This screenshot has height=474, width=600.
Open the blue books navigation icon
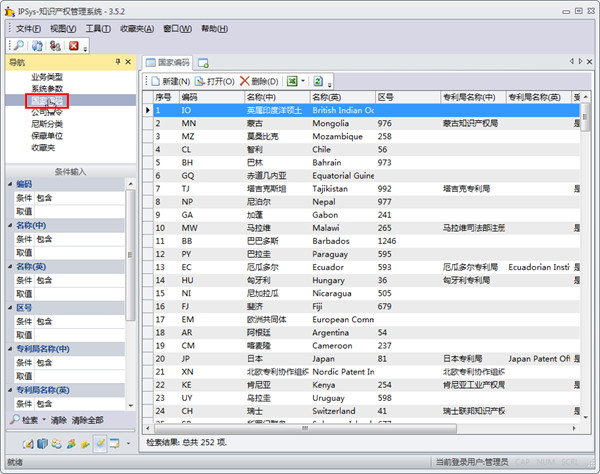(x=42, y=444)
